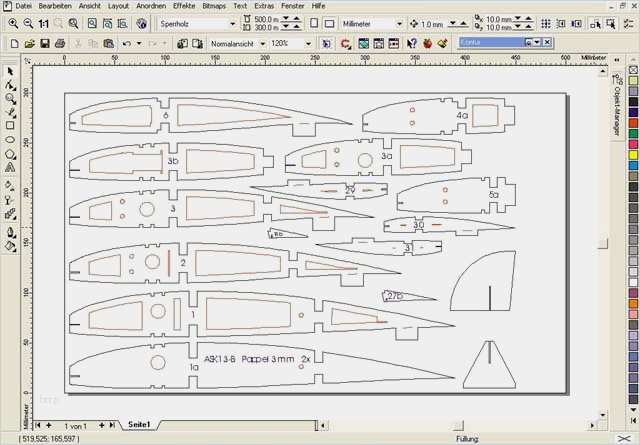Viewport: 640px width, 445px height.
Task: Select the Rectangle tool
Action: click(10, 126)
